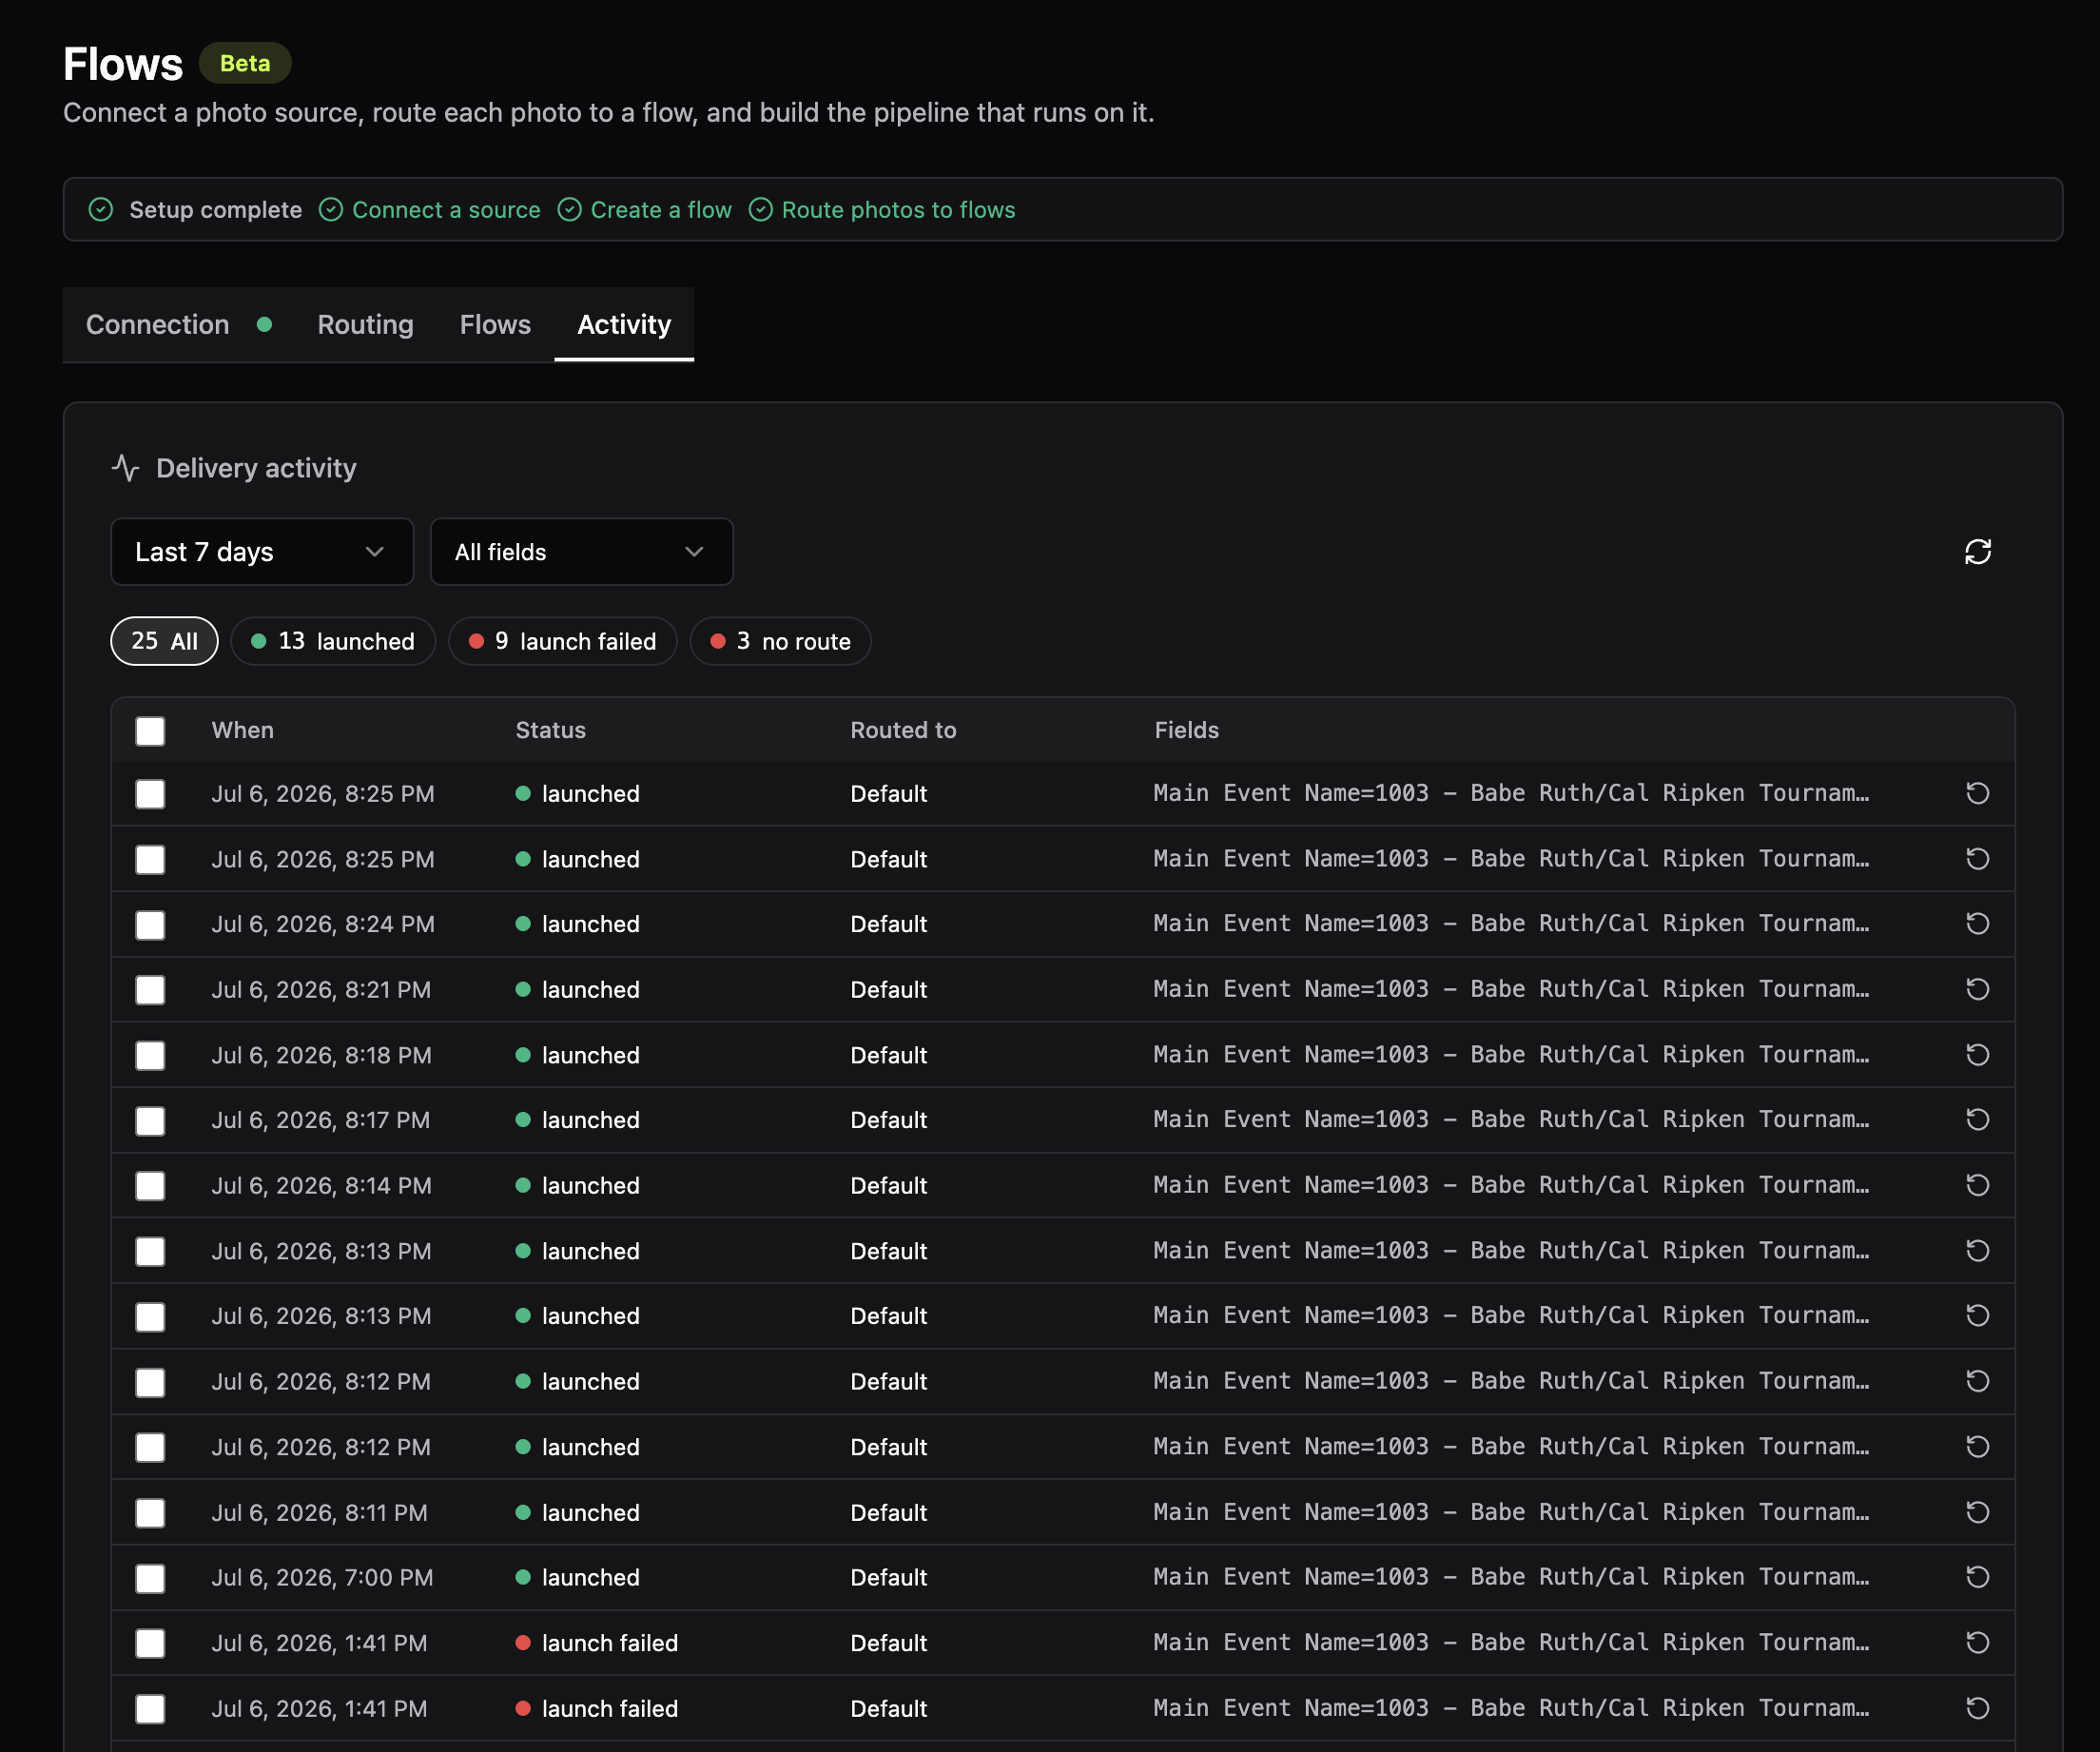Click the Jul 6, 2026, 8:24 PM timestamp
Viewport: 2100px width, 1752px height.
pos(323,924)
